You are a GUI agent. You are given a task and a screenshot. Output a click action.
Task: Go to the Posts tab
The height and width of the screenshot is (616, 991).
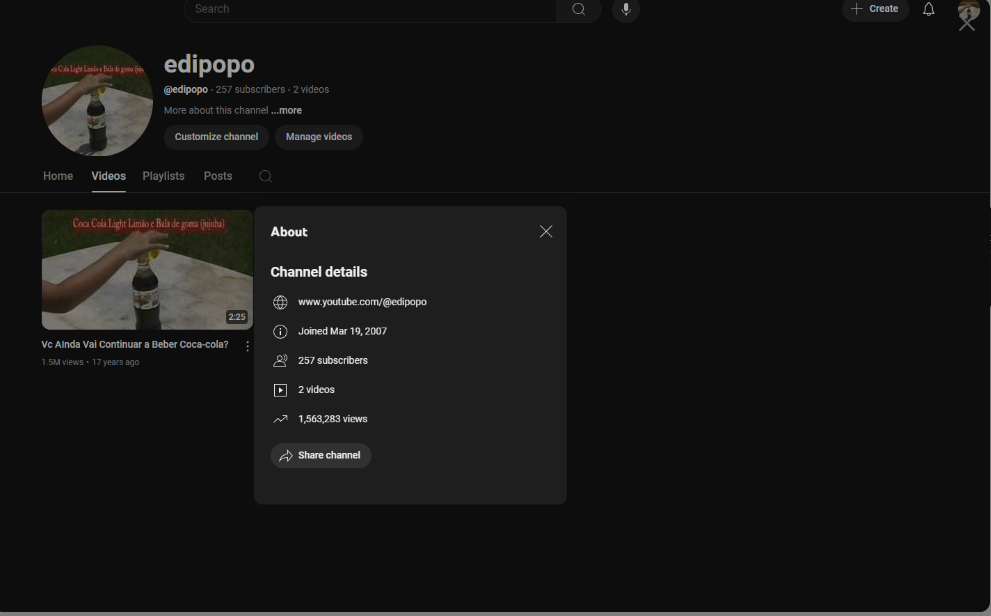click(218, 176)
